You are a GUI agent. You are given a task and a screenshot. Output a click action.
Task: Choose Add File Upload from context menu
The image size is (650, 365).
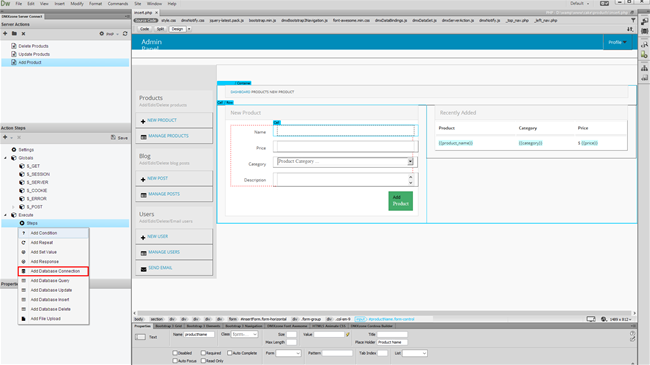pyautogui.click(x=46, y=319)
